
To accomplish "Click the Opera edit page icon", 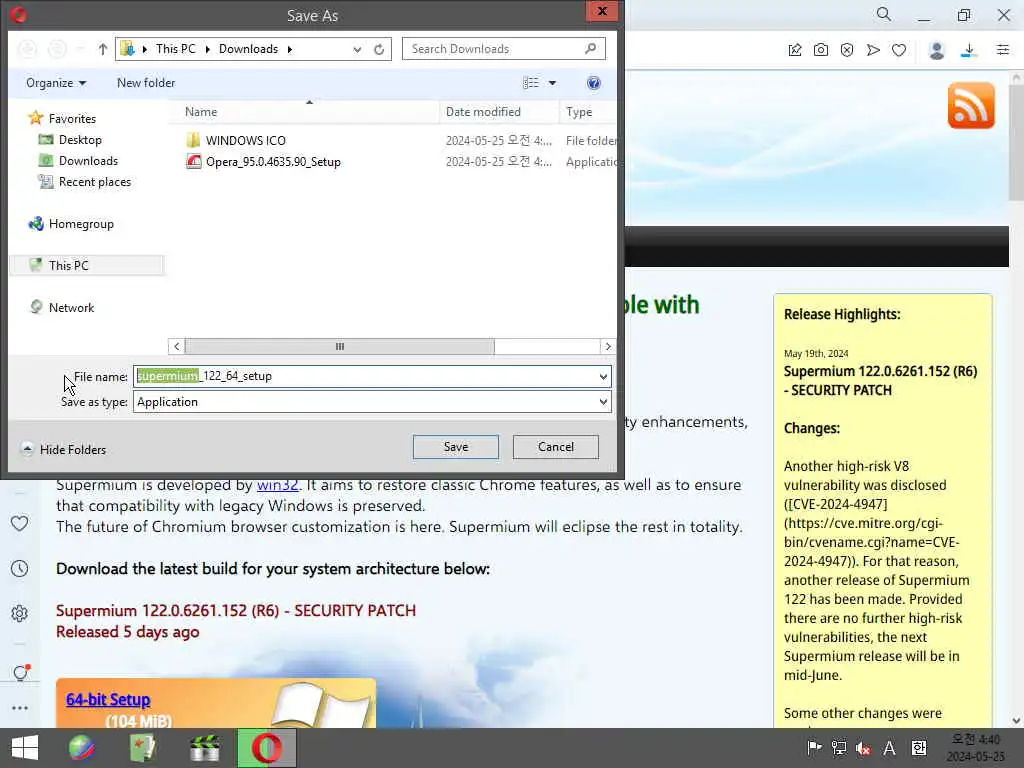I will 795,50.
